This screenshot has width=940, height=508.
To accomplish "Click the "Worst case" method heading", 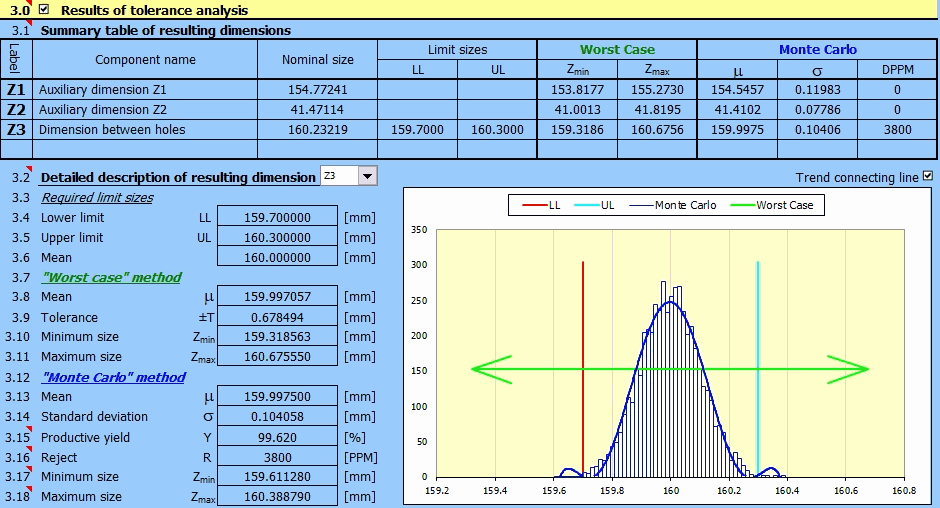I will click(111, 277).
